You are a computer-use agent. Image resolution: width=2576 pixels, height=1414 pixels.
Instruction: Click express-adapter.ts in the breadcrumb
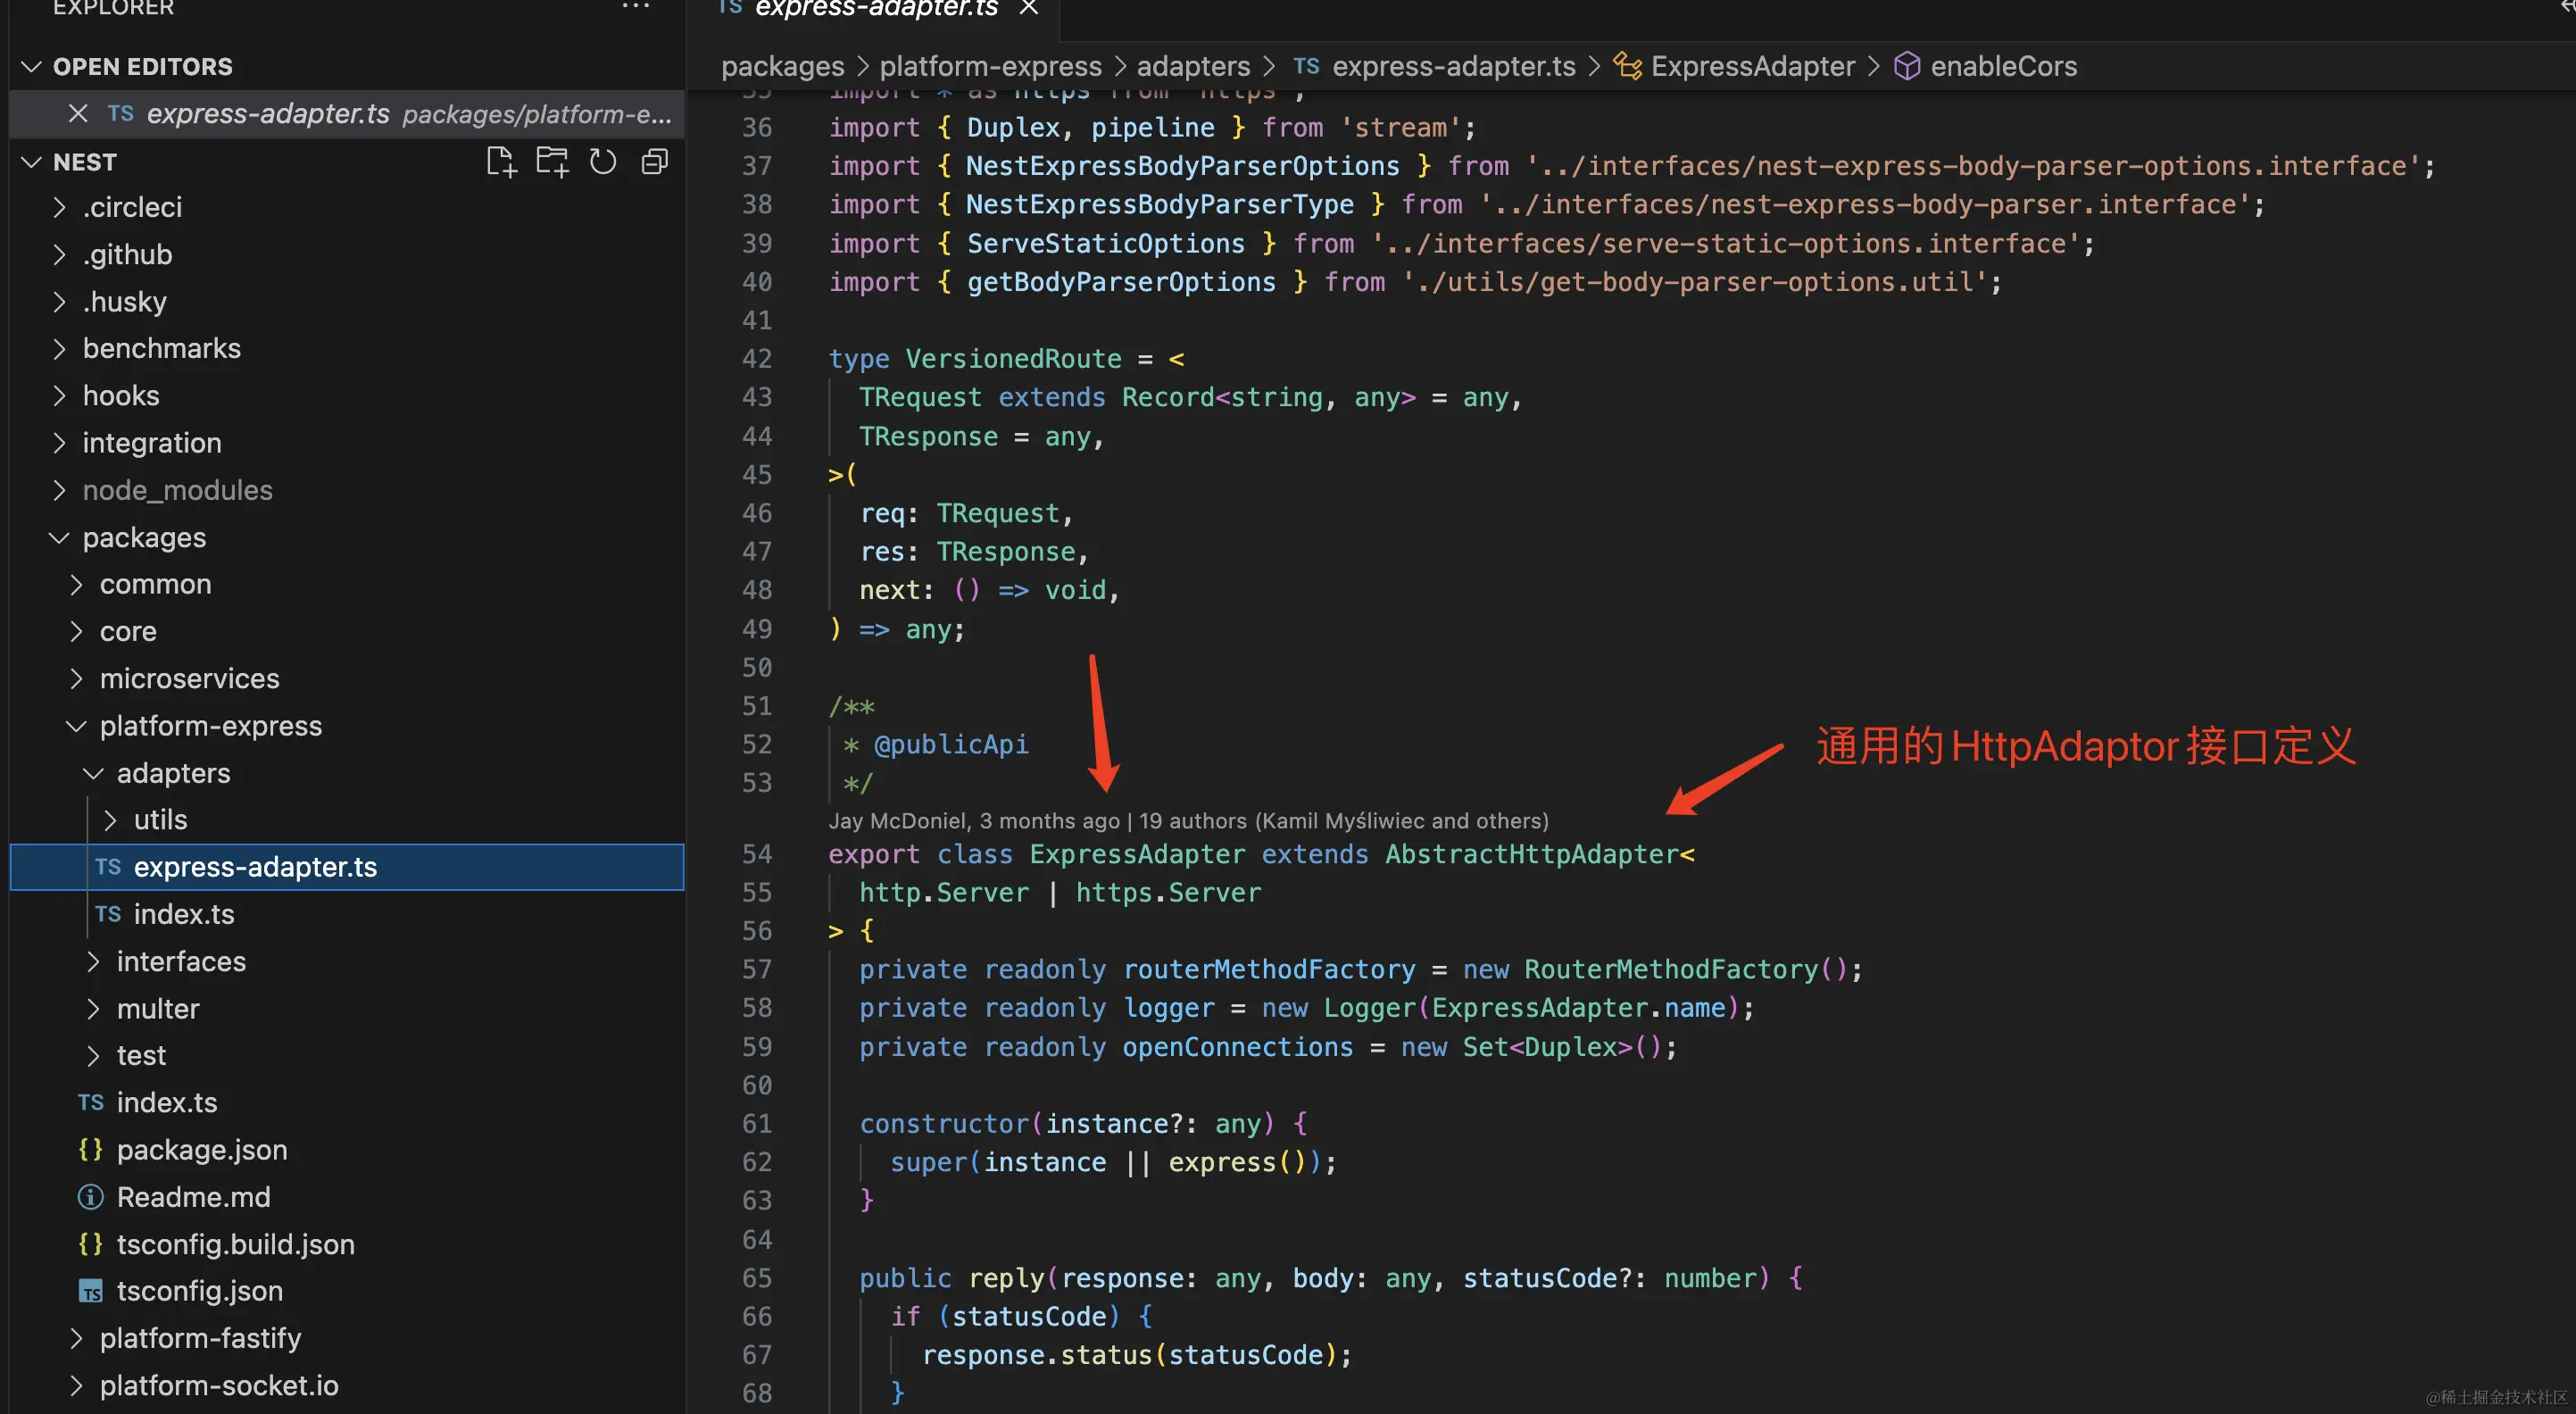point(1454,66)
